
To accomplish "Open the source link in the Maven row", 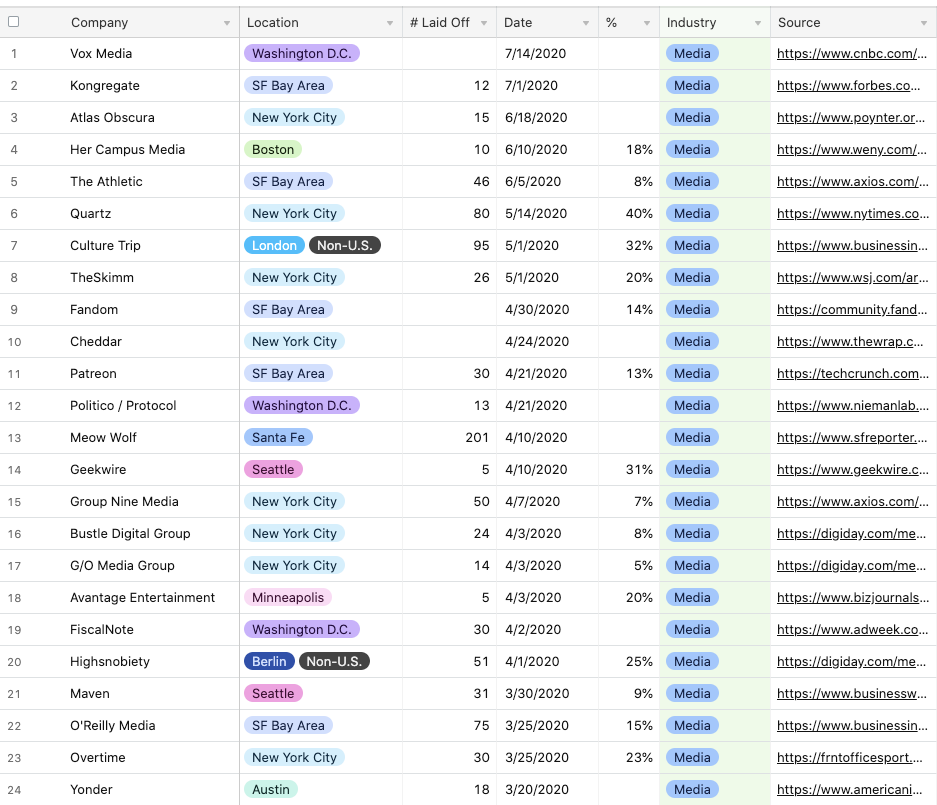I will point(851,694).
